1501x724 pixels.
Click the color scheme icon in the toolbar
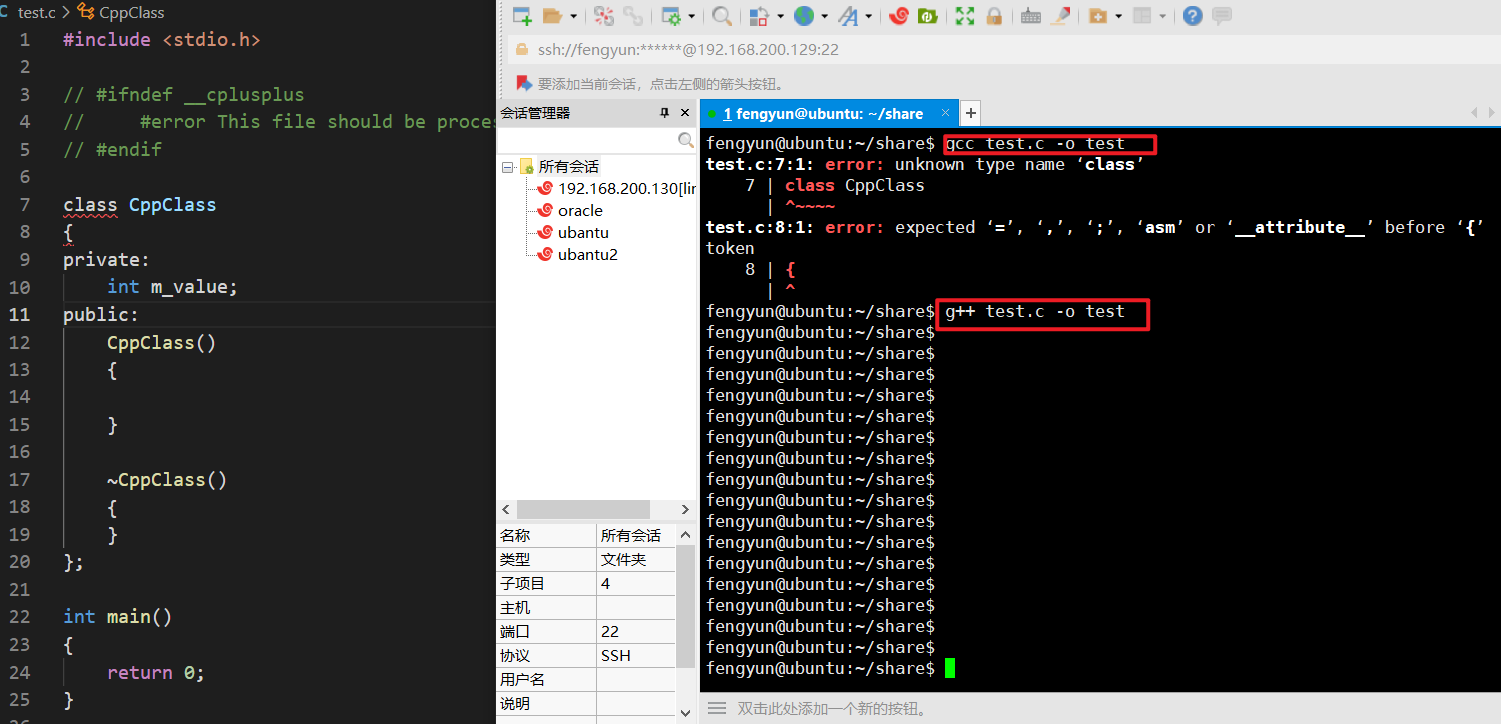(x=758, y=16)
